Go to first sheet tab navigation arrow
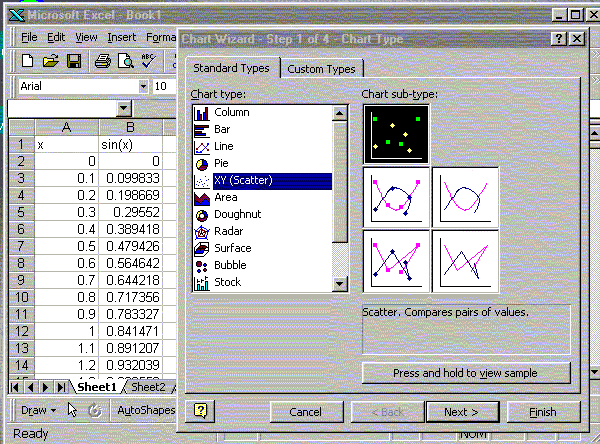 15,387
